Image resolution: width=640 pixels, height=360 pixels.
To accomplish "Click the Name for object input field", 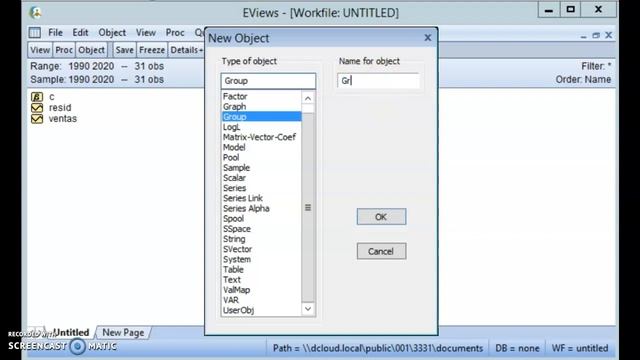I will [378, 81].
